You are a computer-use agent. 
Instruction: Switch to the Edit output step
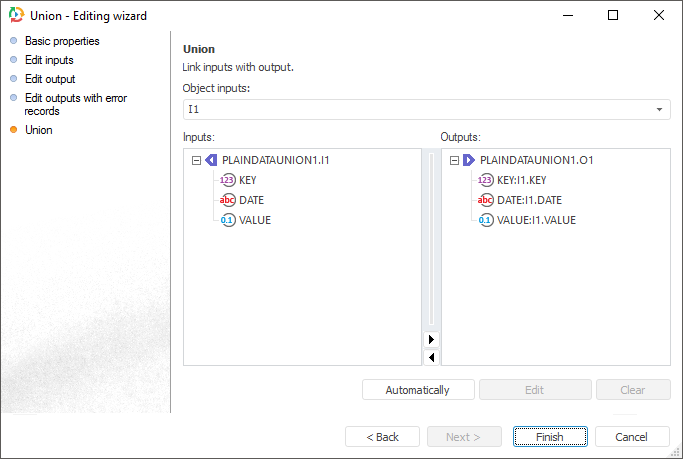(x=50, y=79)
